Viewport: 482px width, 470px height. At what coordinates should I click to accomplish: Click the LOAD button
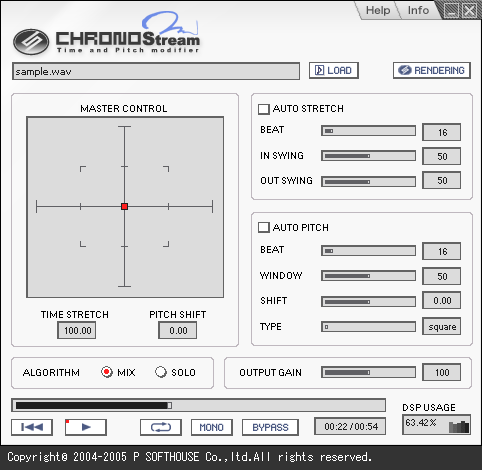[x=334, y=70]
